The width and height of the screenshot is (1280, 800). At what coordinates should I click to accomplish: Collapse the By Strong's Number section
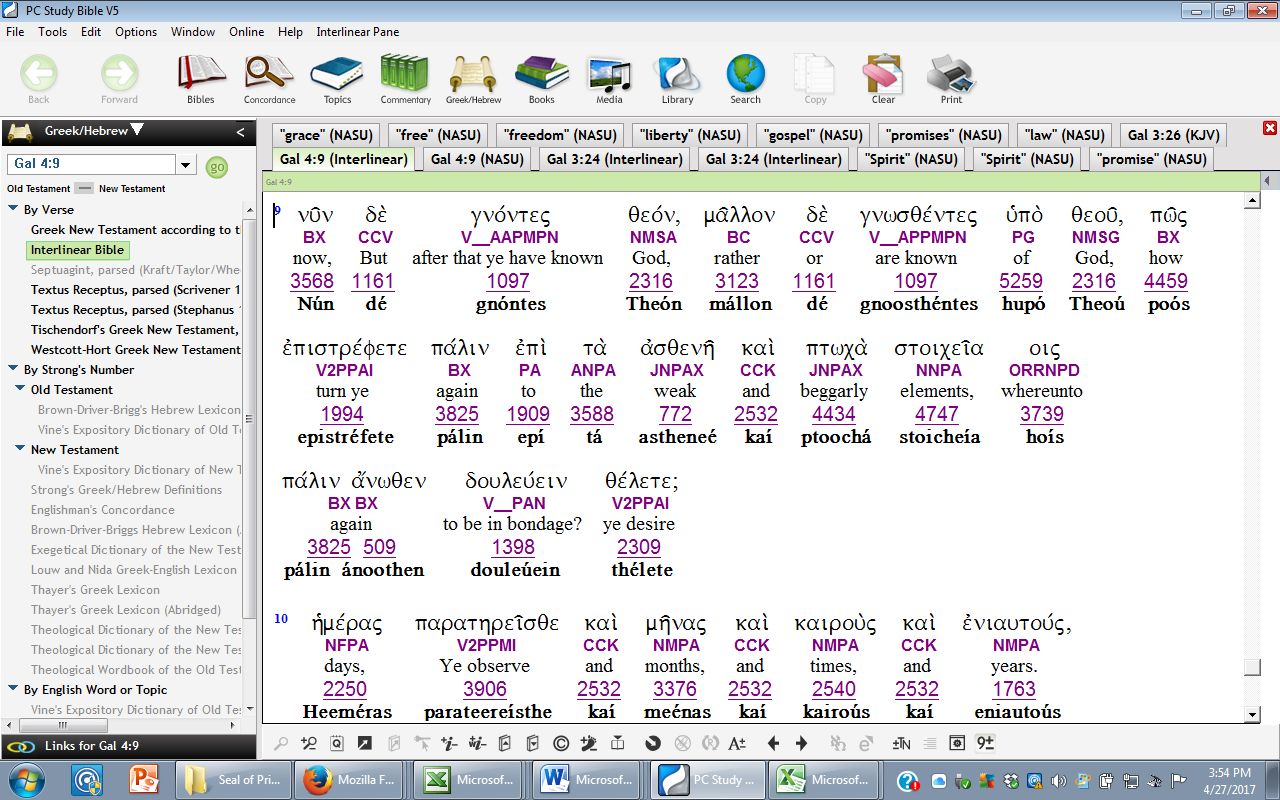coord(14,369)
